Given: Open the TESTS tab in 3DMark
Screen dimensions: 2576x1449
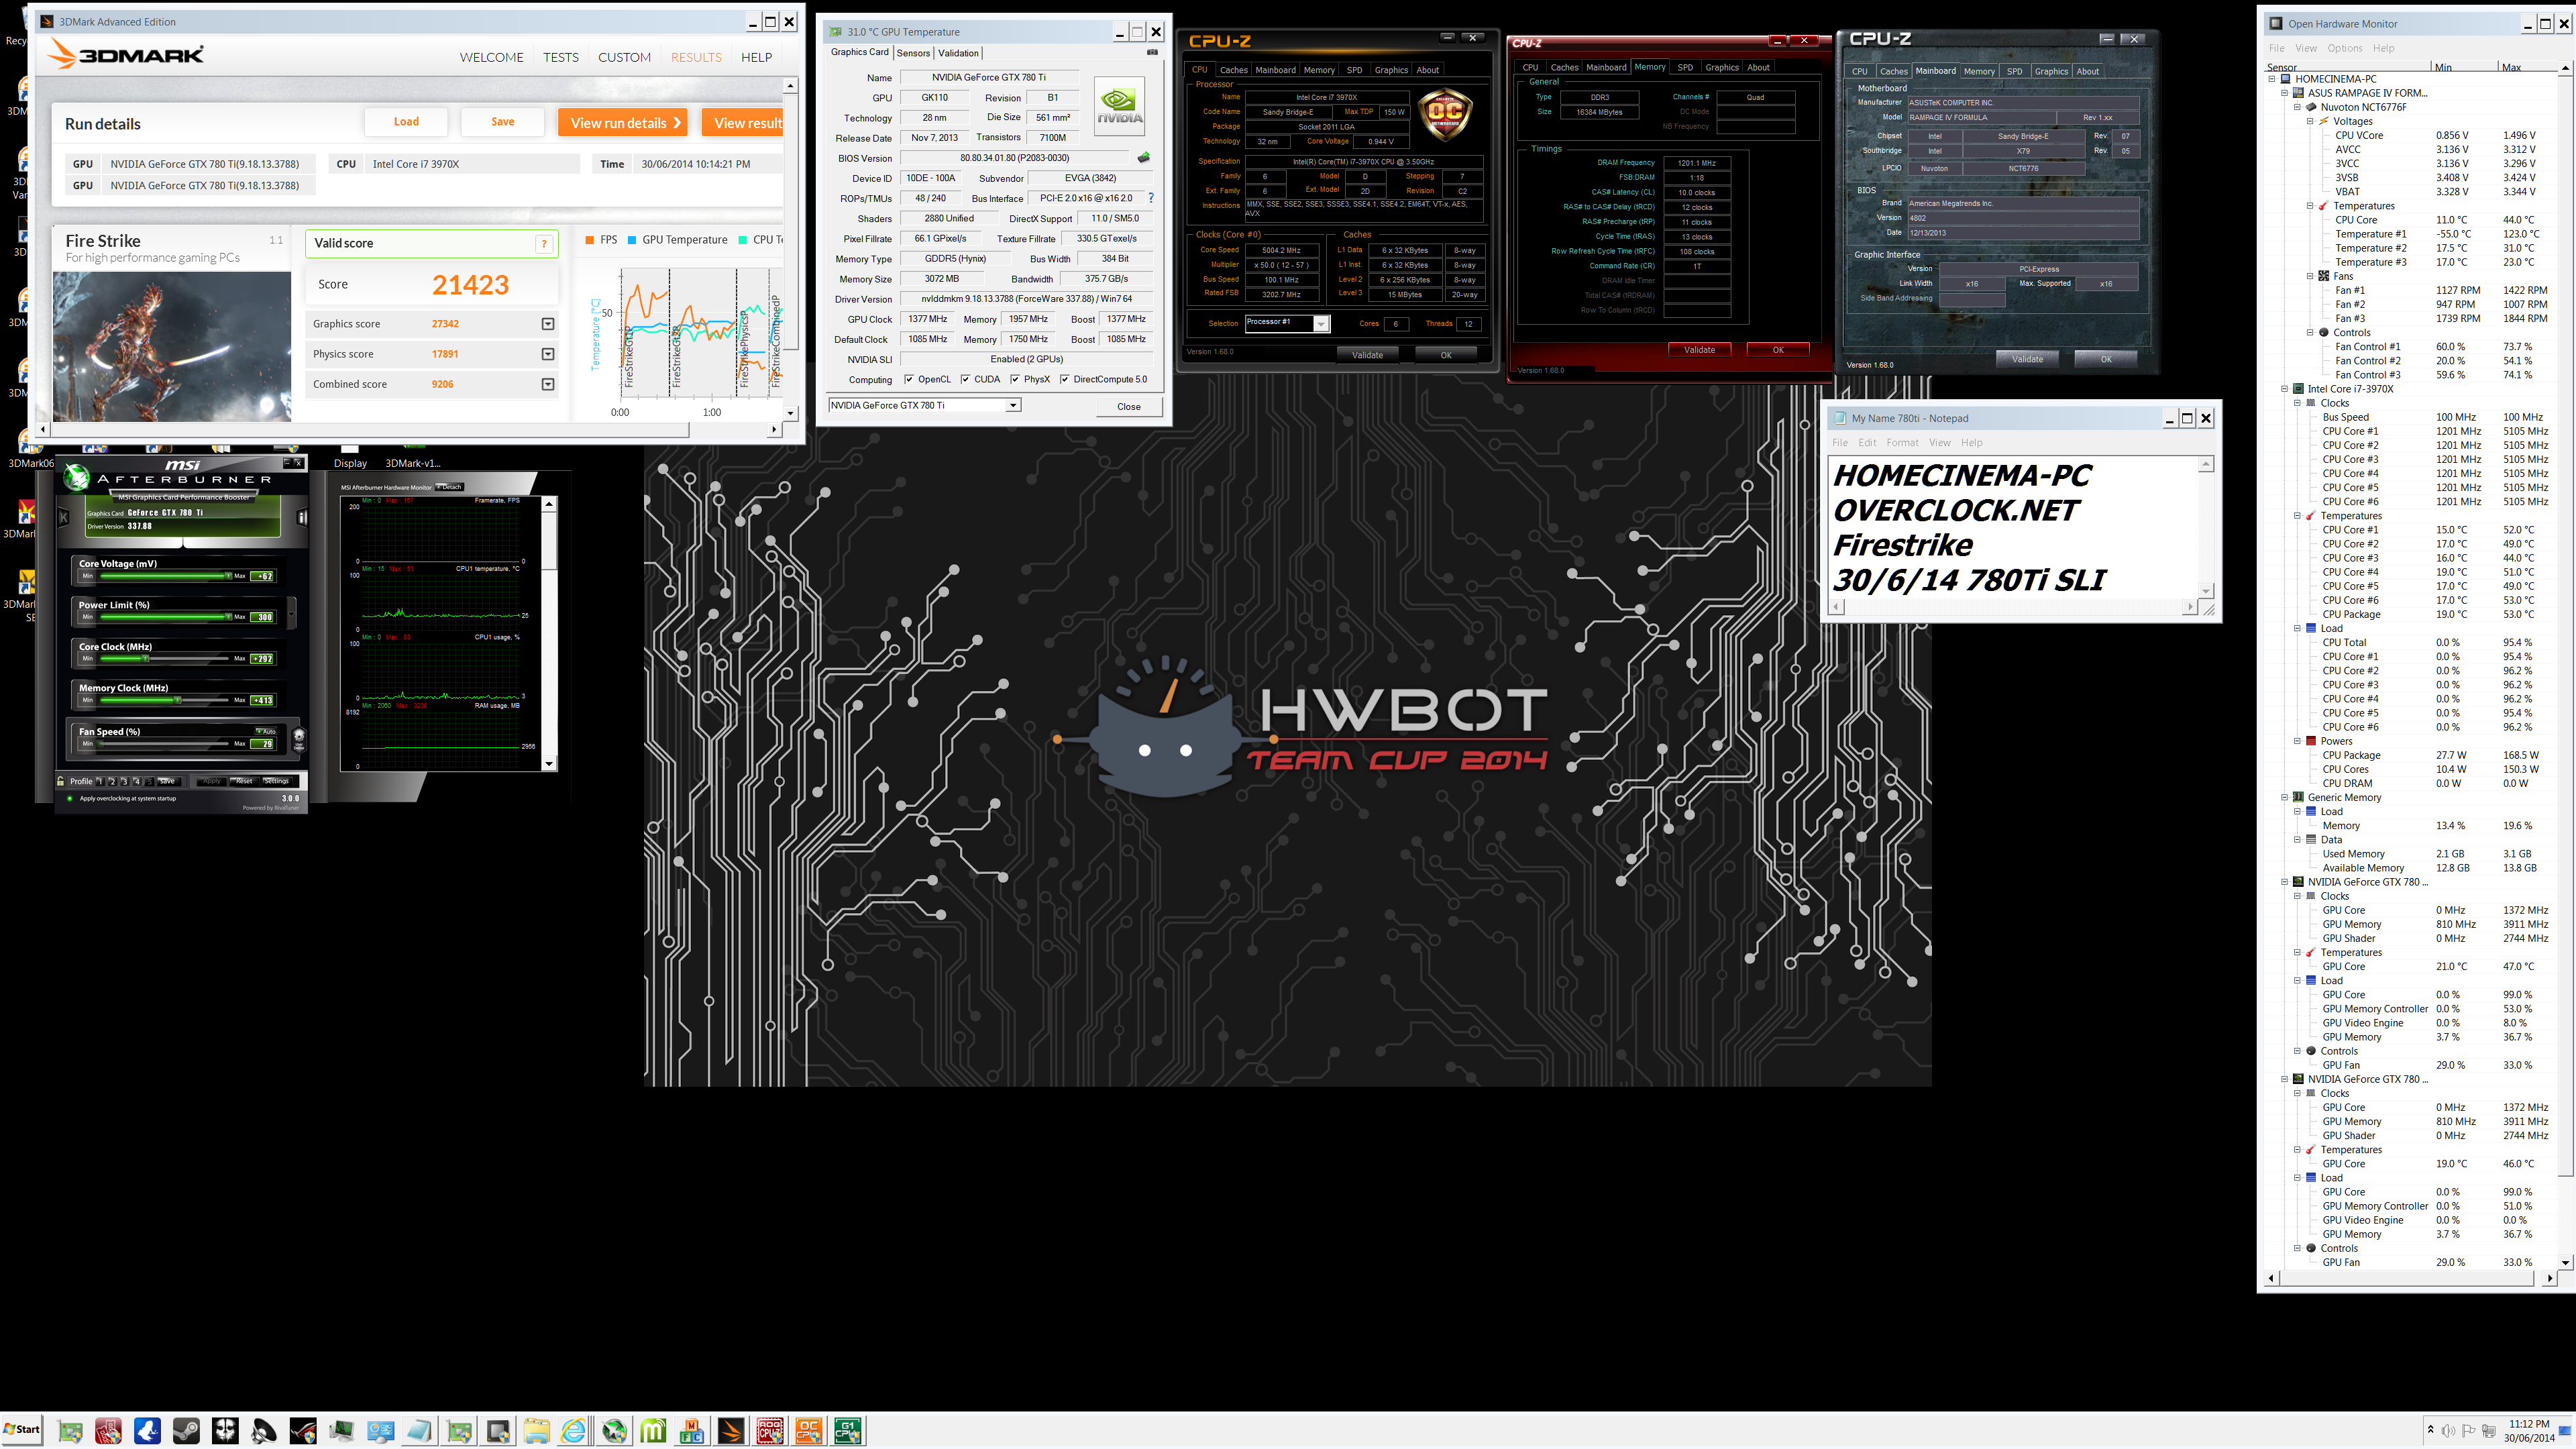Looking at the screenshot, I should point(561,57).
